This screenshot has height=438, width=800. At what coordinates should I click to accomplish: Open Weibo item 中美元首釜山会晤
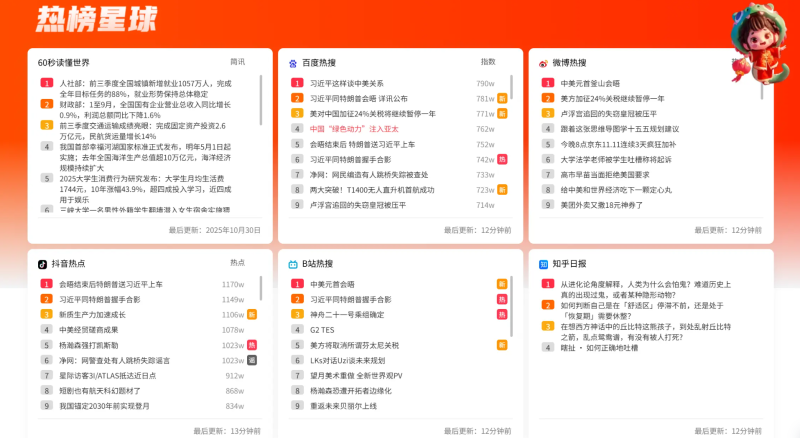coord(590,83)
